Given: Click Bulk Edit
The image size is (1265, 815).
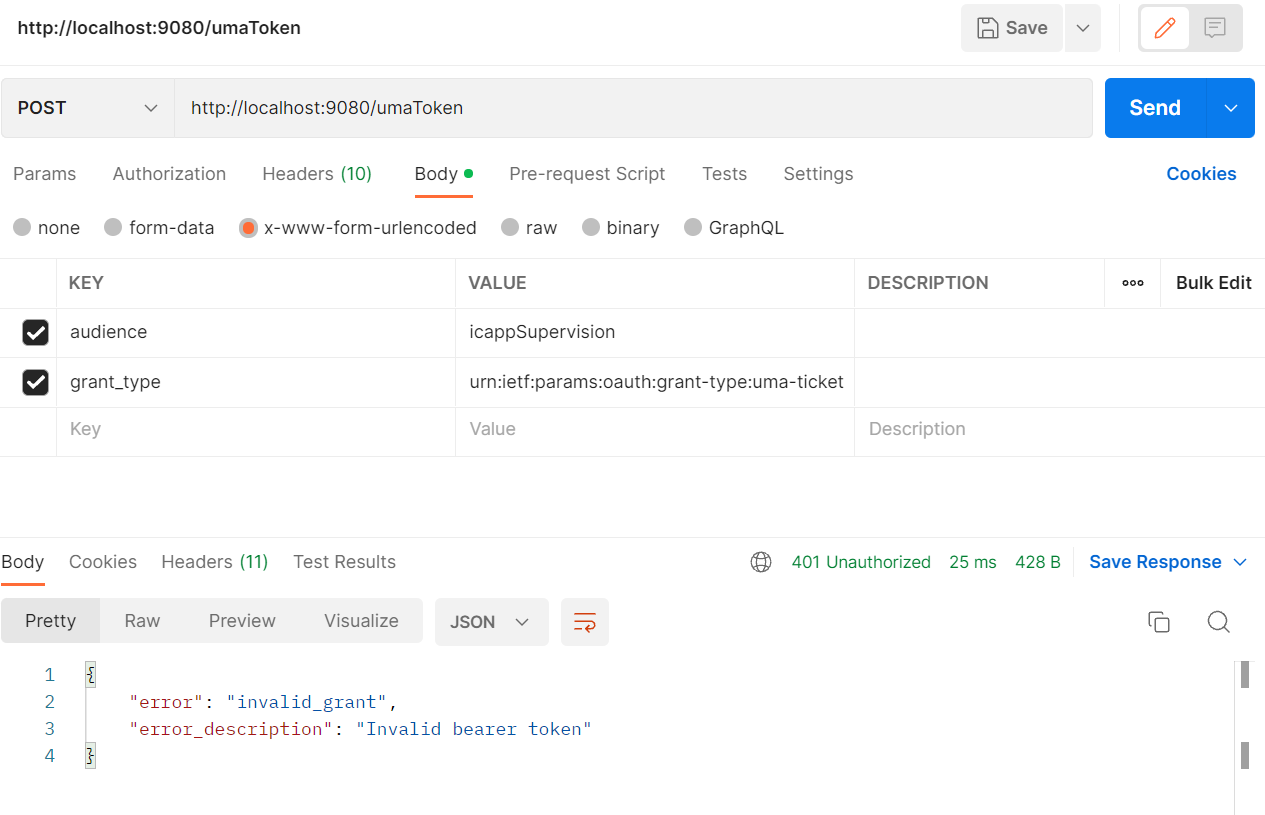Looking at the screenshot, I should (1213, 283).
